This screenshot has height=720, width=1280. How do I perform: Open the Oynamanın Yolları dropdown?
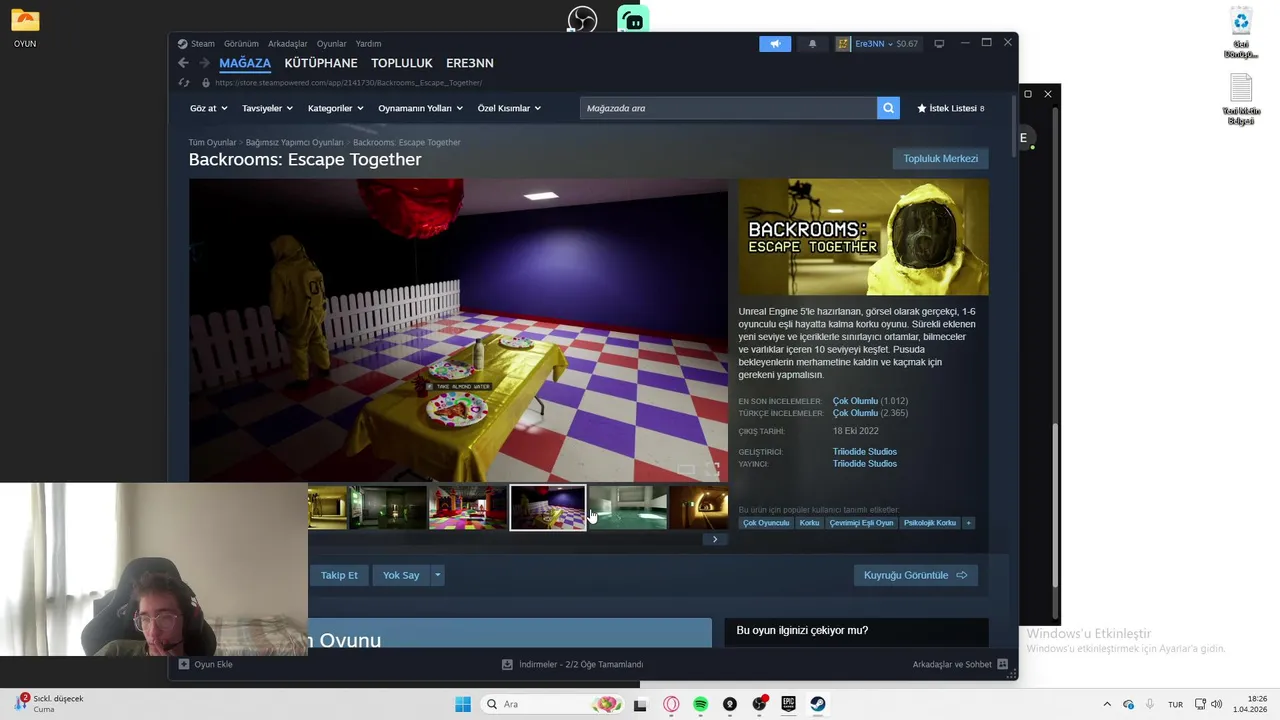click(x=420, y=108)
